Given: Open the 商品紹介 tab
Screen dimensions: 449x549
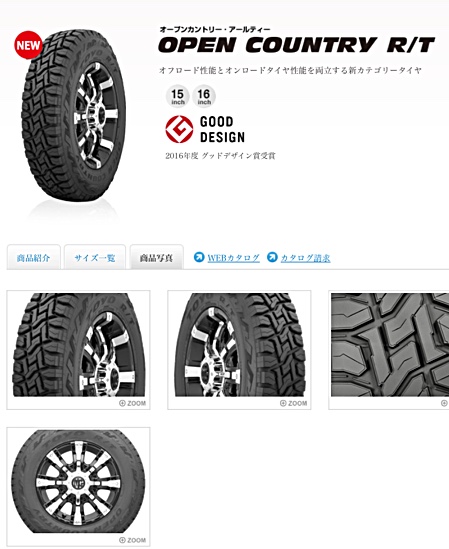Looking at the screenshot, I should 34,257.
